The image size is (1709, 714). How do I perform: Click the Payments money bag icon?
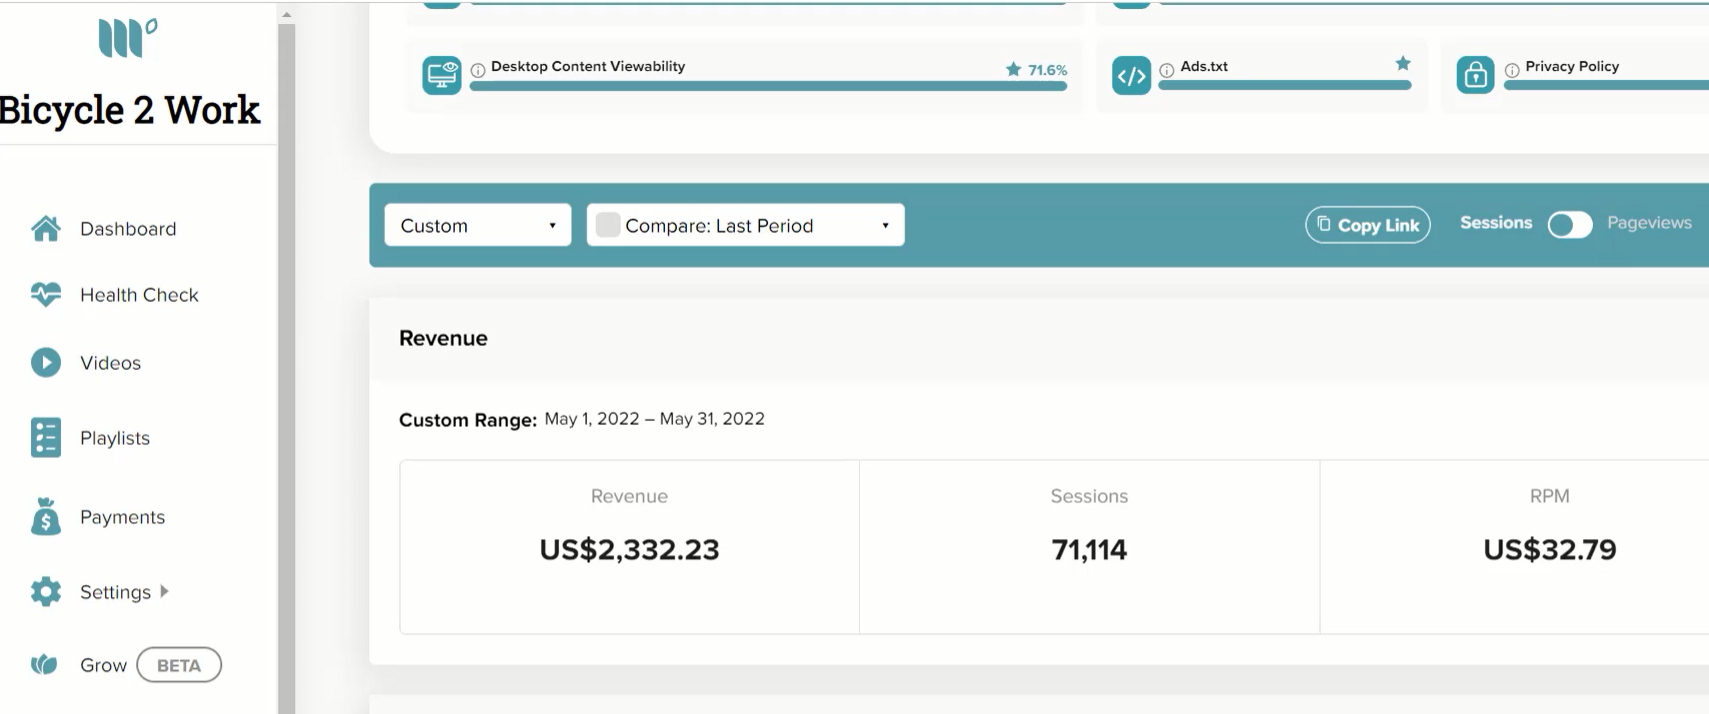(46, 517)
